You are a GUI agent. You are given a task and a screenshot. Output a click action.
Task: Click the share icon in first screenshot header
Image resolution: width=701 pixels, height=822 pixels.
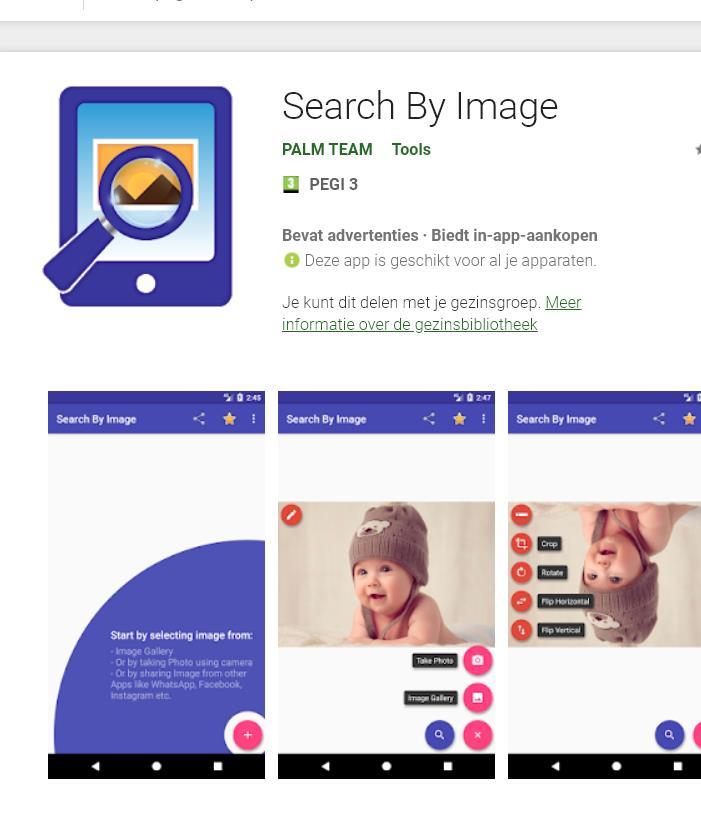coord(199,418)
